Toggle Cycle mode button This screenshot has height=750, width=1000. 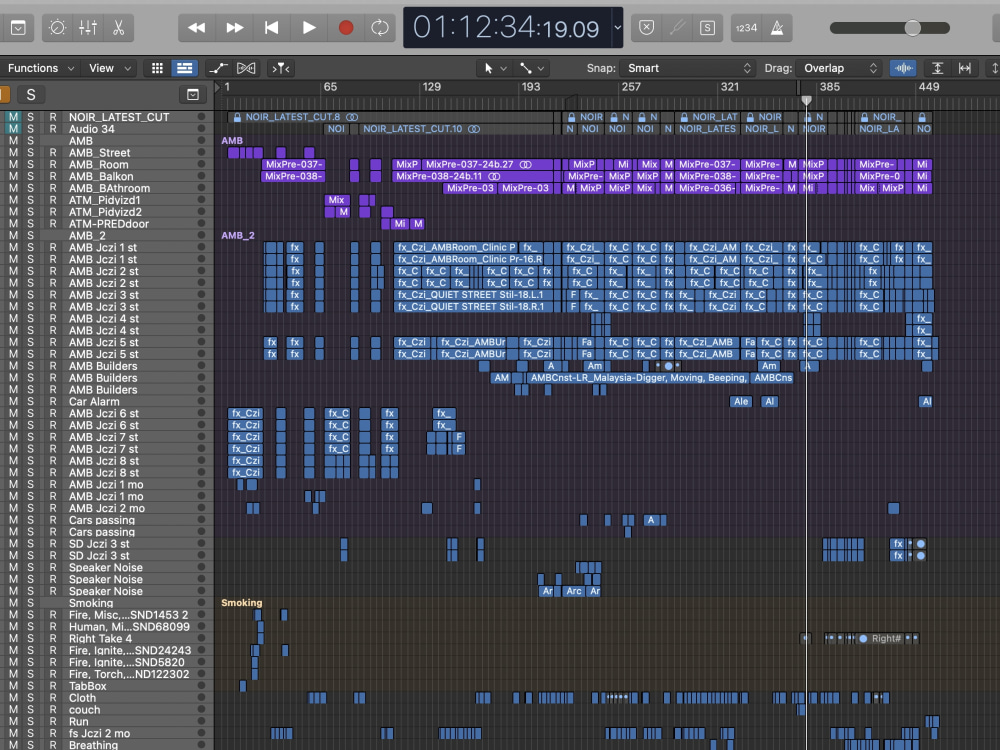point(380,27)
